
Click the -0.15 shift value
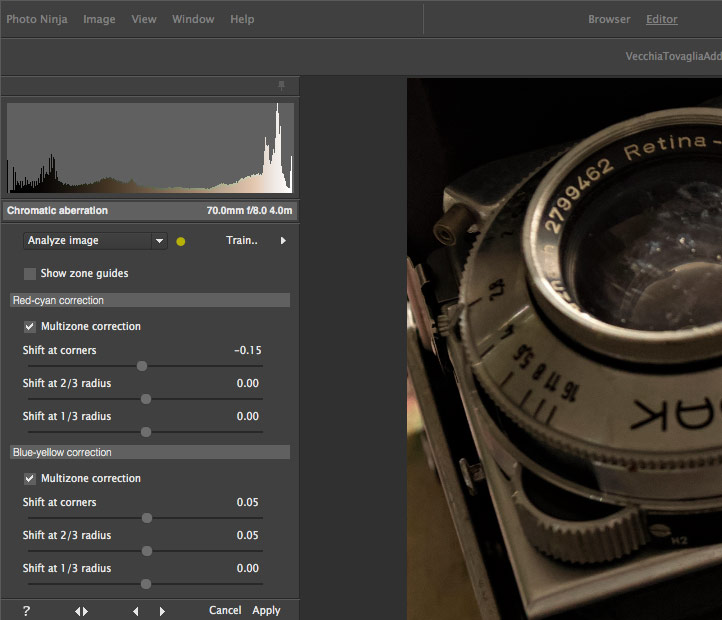(x=248, y=351)
